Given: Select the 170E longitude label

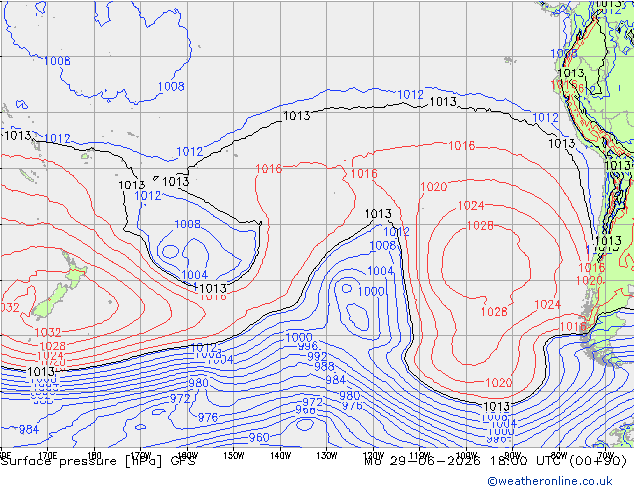Looking at the screenshot, I should pos(47,456).
